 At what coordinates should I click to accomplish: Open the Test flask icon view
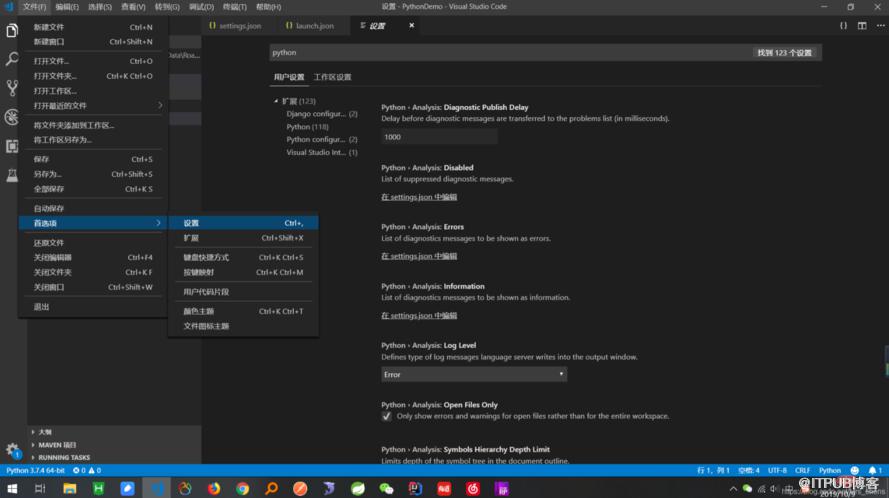[x=12, y=175]
